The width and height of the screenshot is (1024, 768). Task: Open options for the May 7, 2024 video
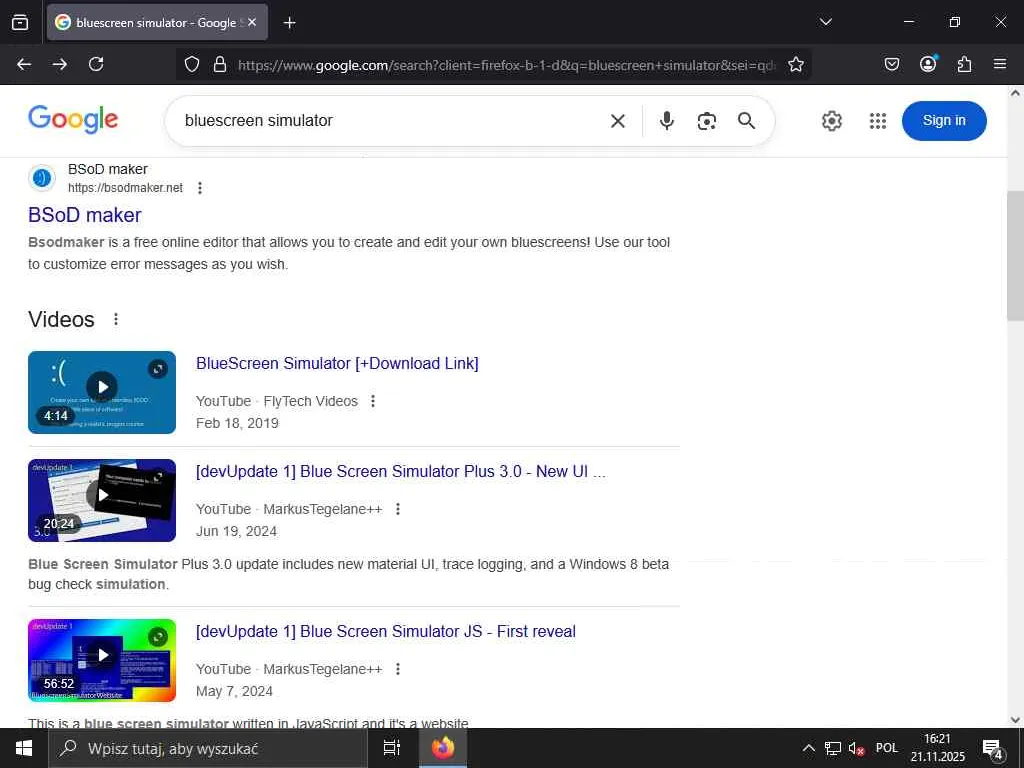tap(398, 669)
